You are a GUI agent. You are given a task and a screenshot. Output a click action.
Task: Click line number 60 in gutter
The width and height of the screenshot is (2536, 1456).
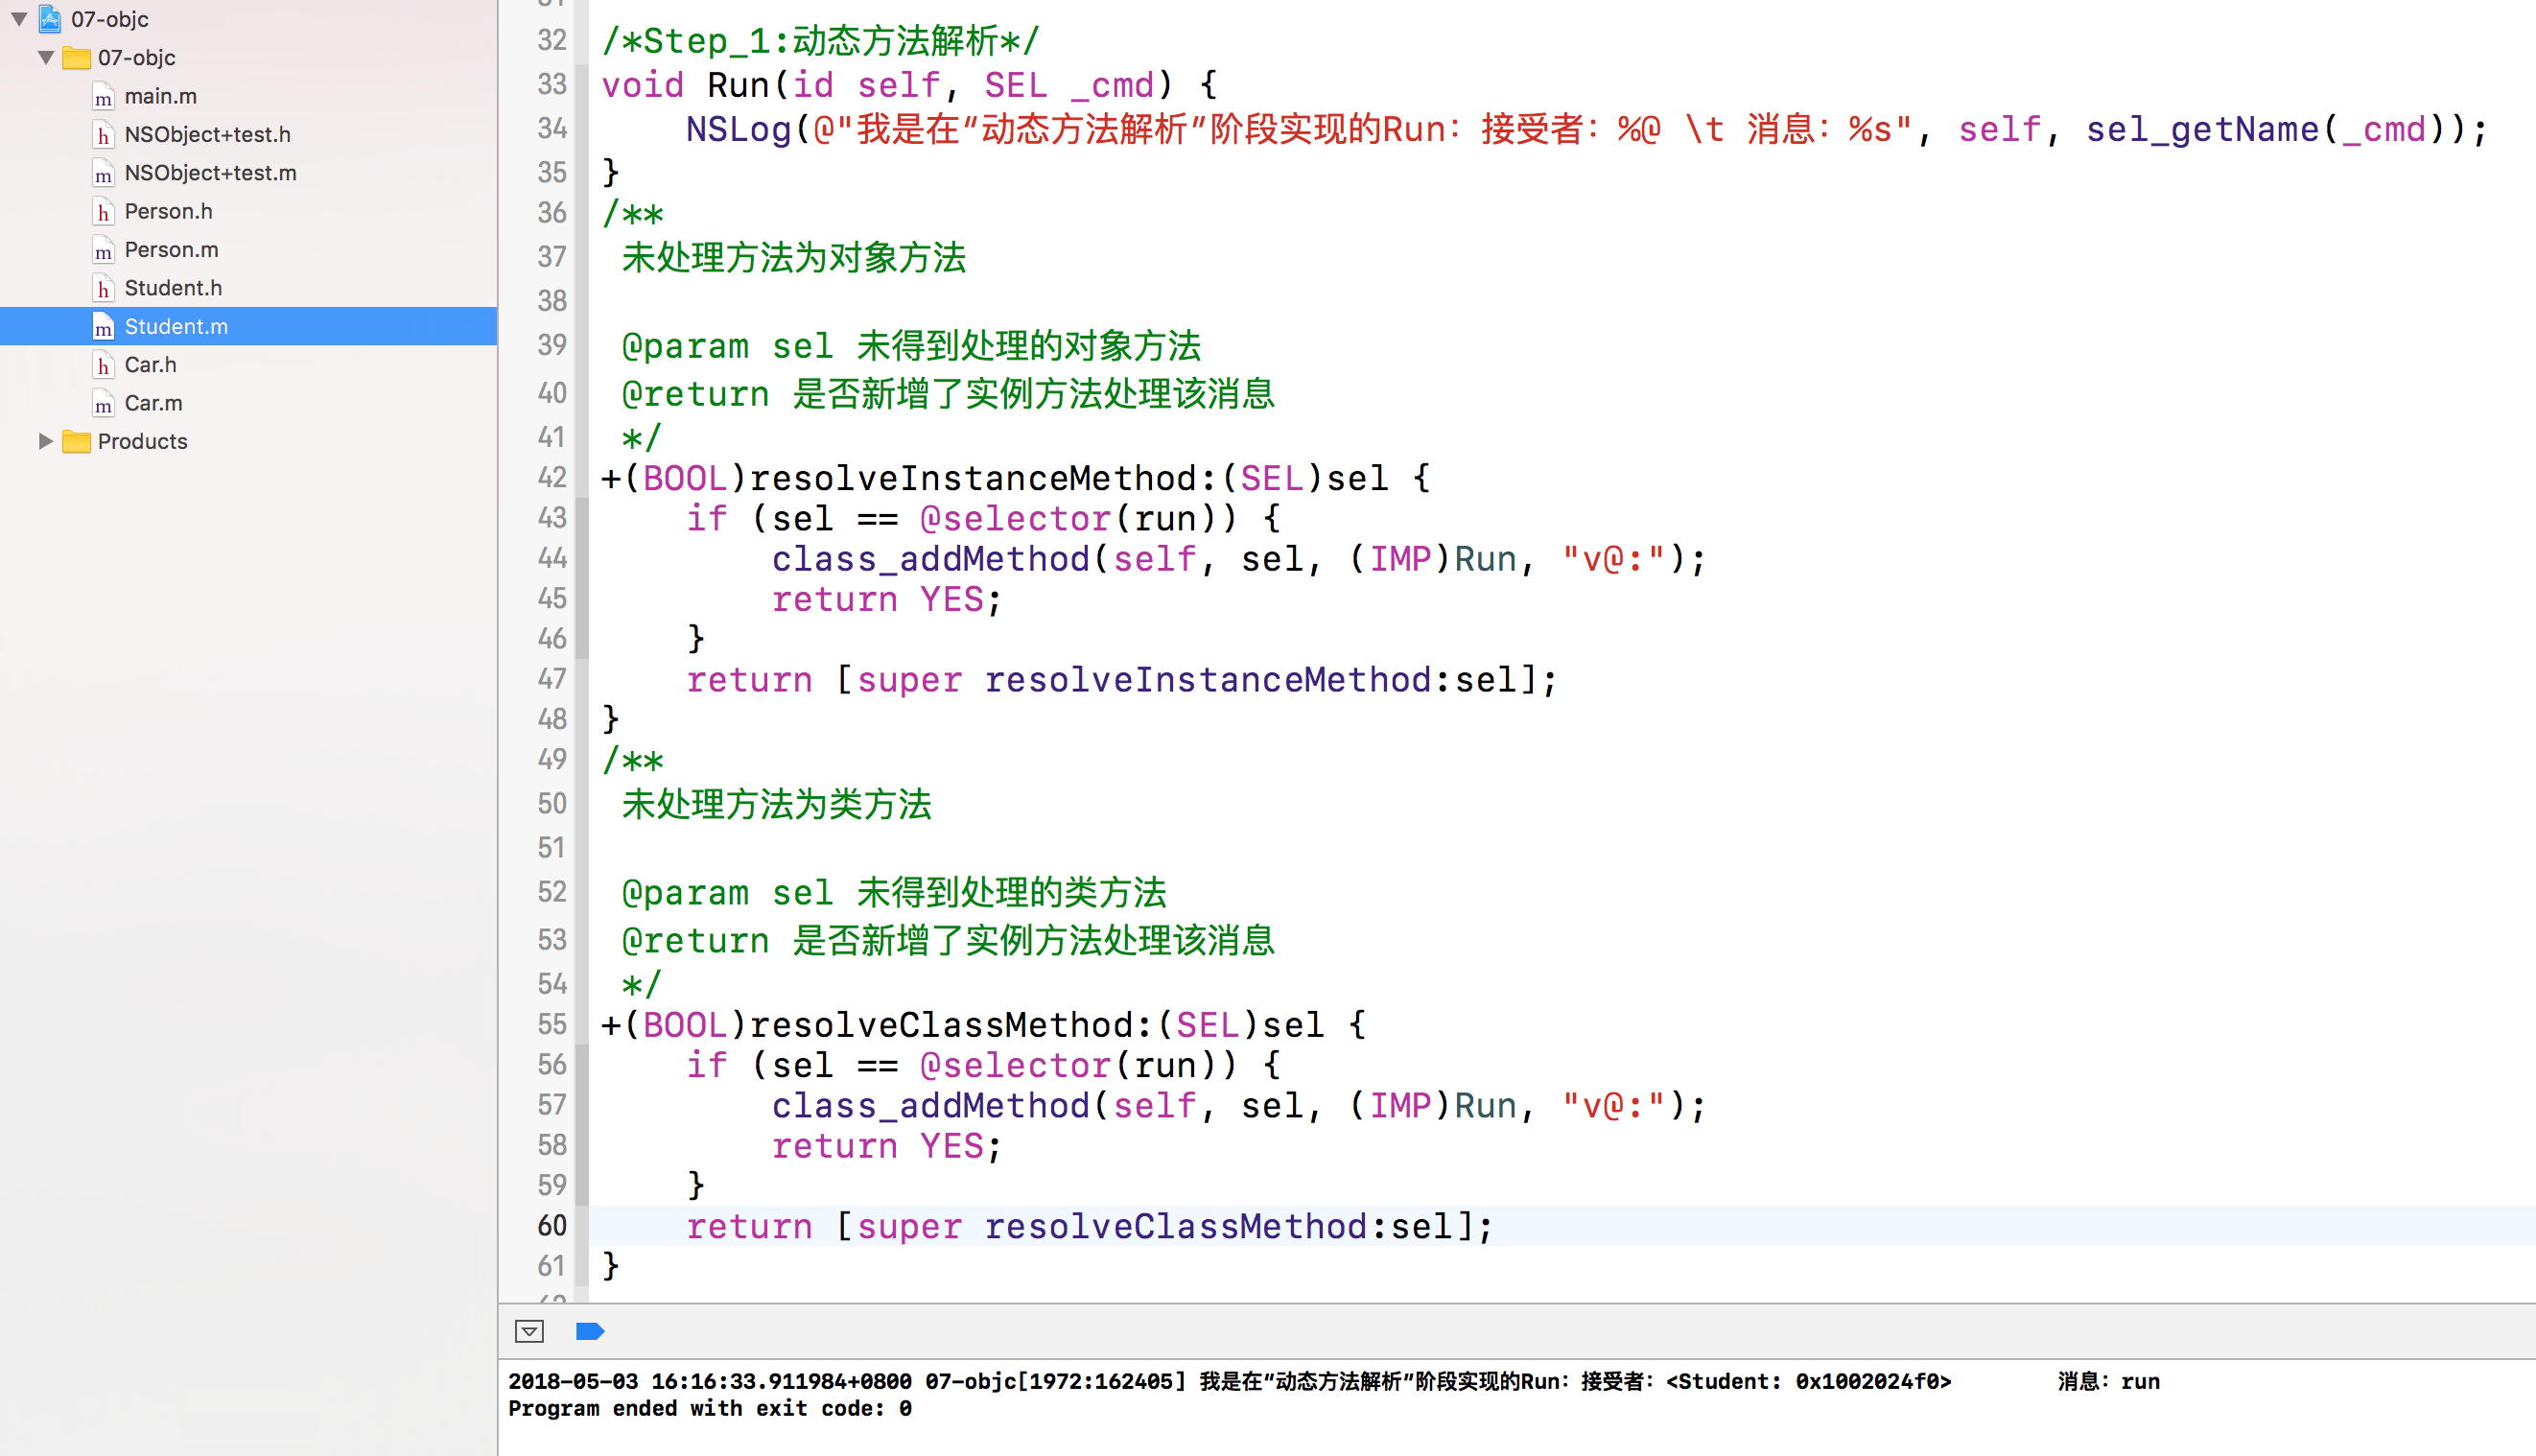tap(552, 1226)
